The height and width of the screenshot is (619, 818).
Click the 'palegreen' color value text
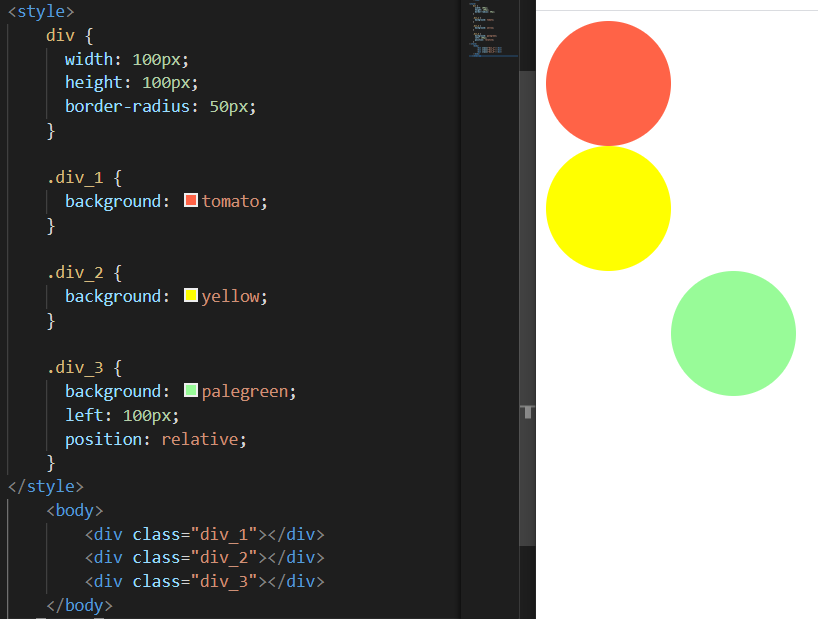coord(245,391)
